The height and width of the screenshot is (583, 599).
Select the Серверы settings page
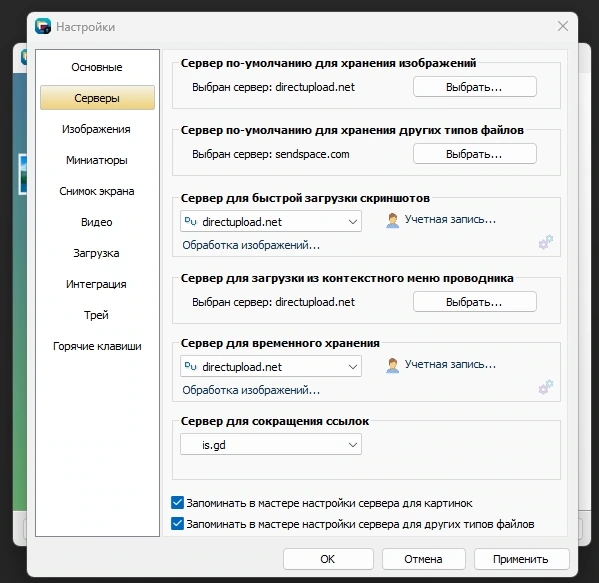(x=97, y=98)
